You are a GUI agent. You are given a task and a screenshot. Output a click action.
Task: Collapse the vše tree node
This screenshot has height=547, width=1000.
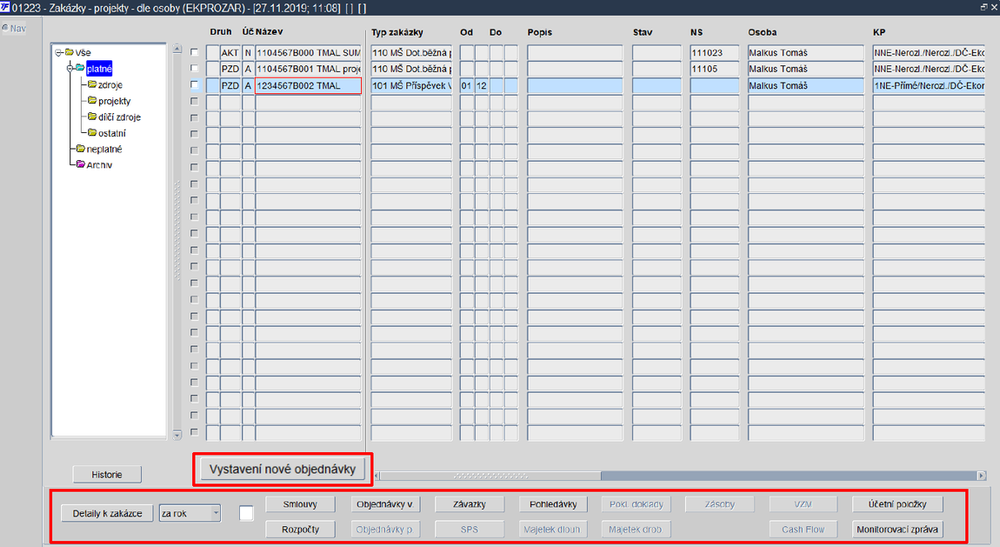point(58,52)
